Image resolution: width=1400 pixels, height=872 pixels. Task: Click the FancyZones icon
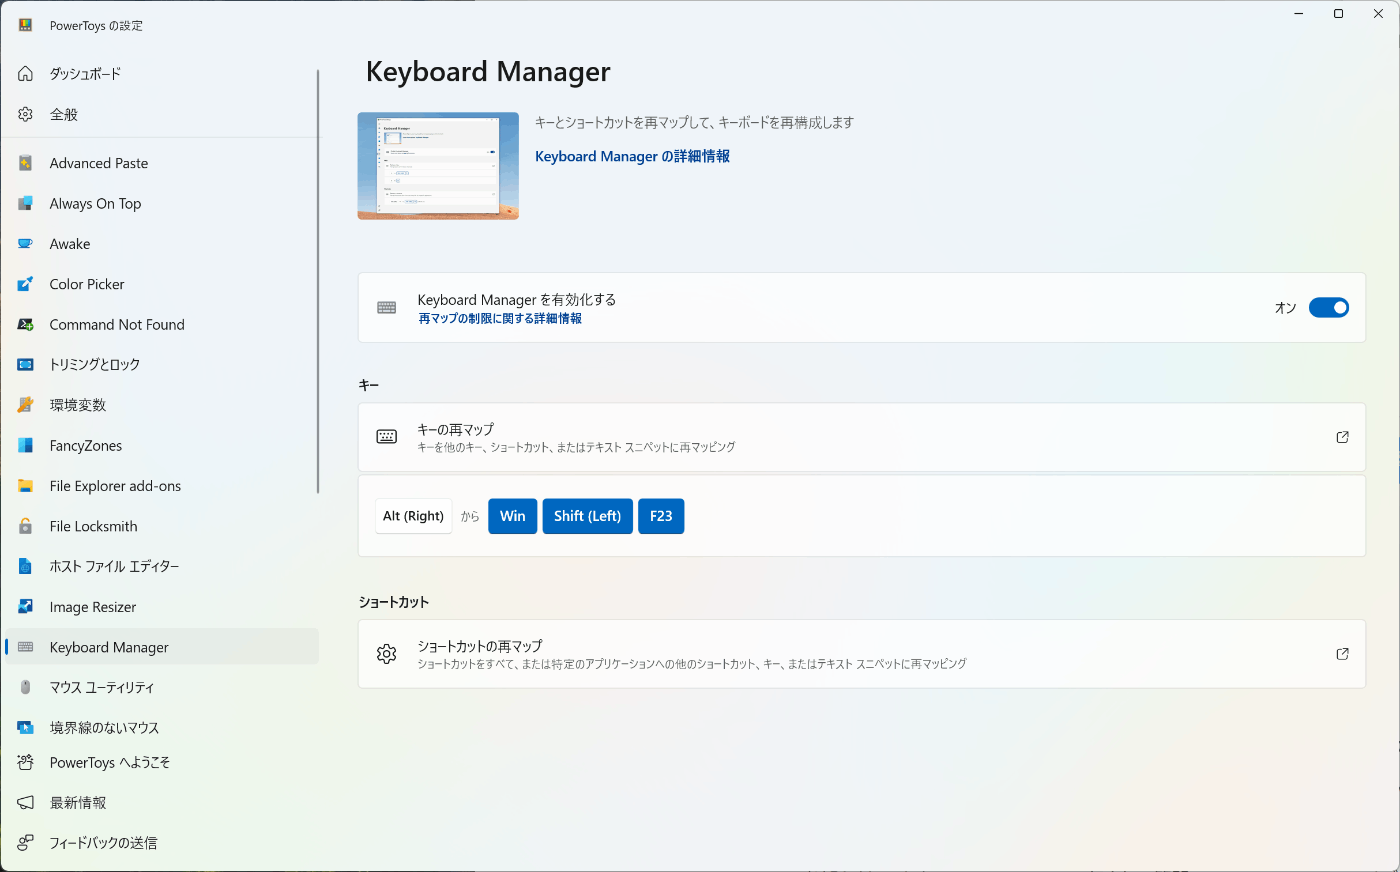point(26,445)
